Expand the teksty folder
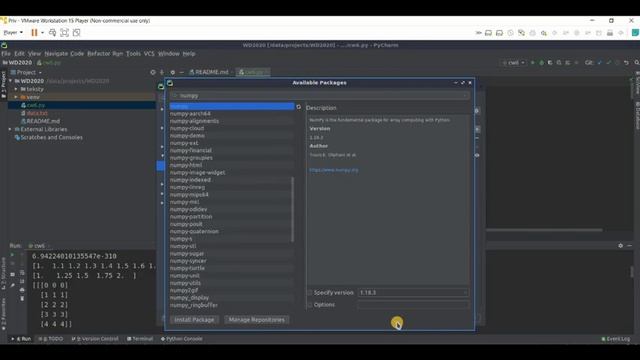 click(x=16, y=89)
